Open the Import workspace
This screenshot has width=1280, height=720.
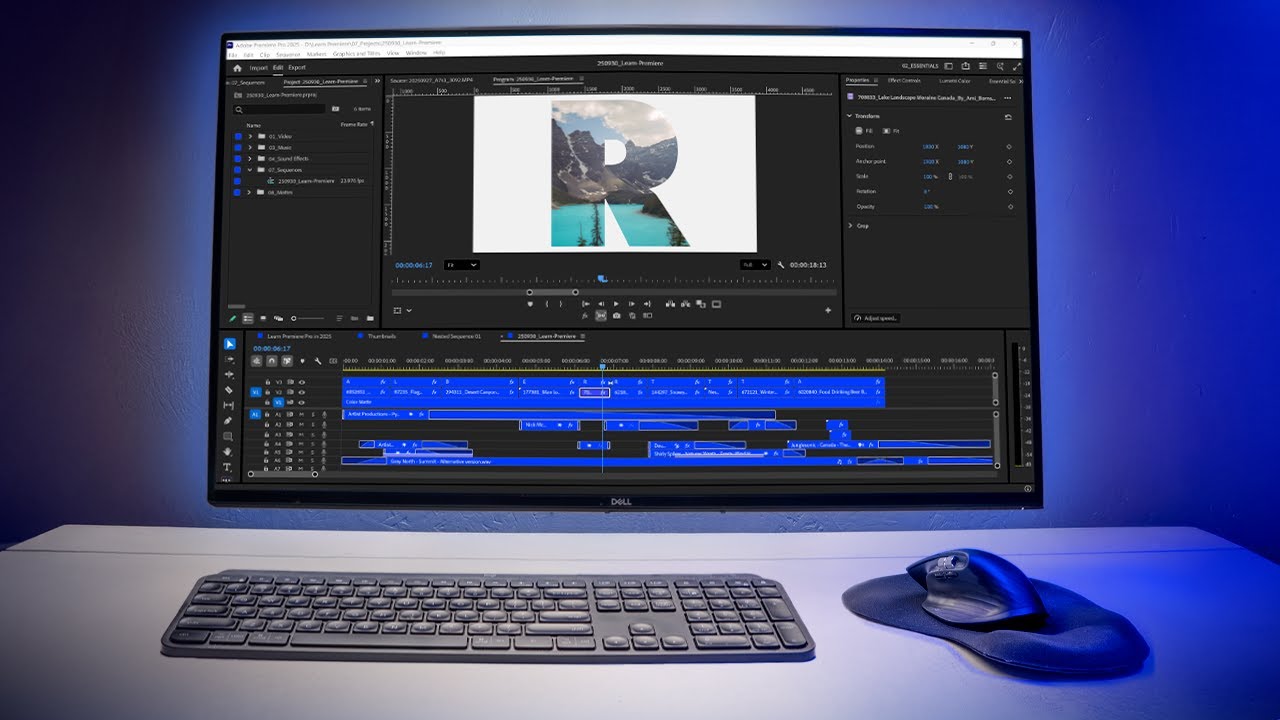click(x=258, y=67)
